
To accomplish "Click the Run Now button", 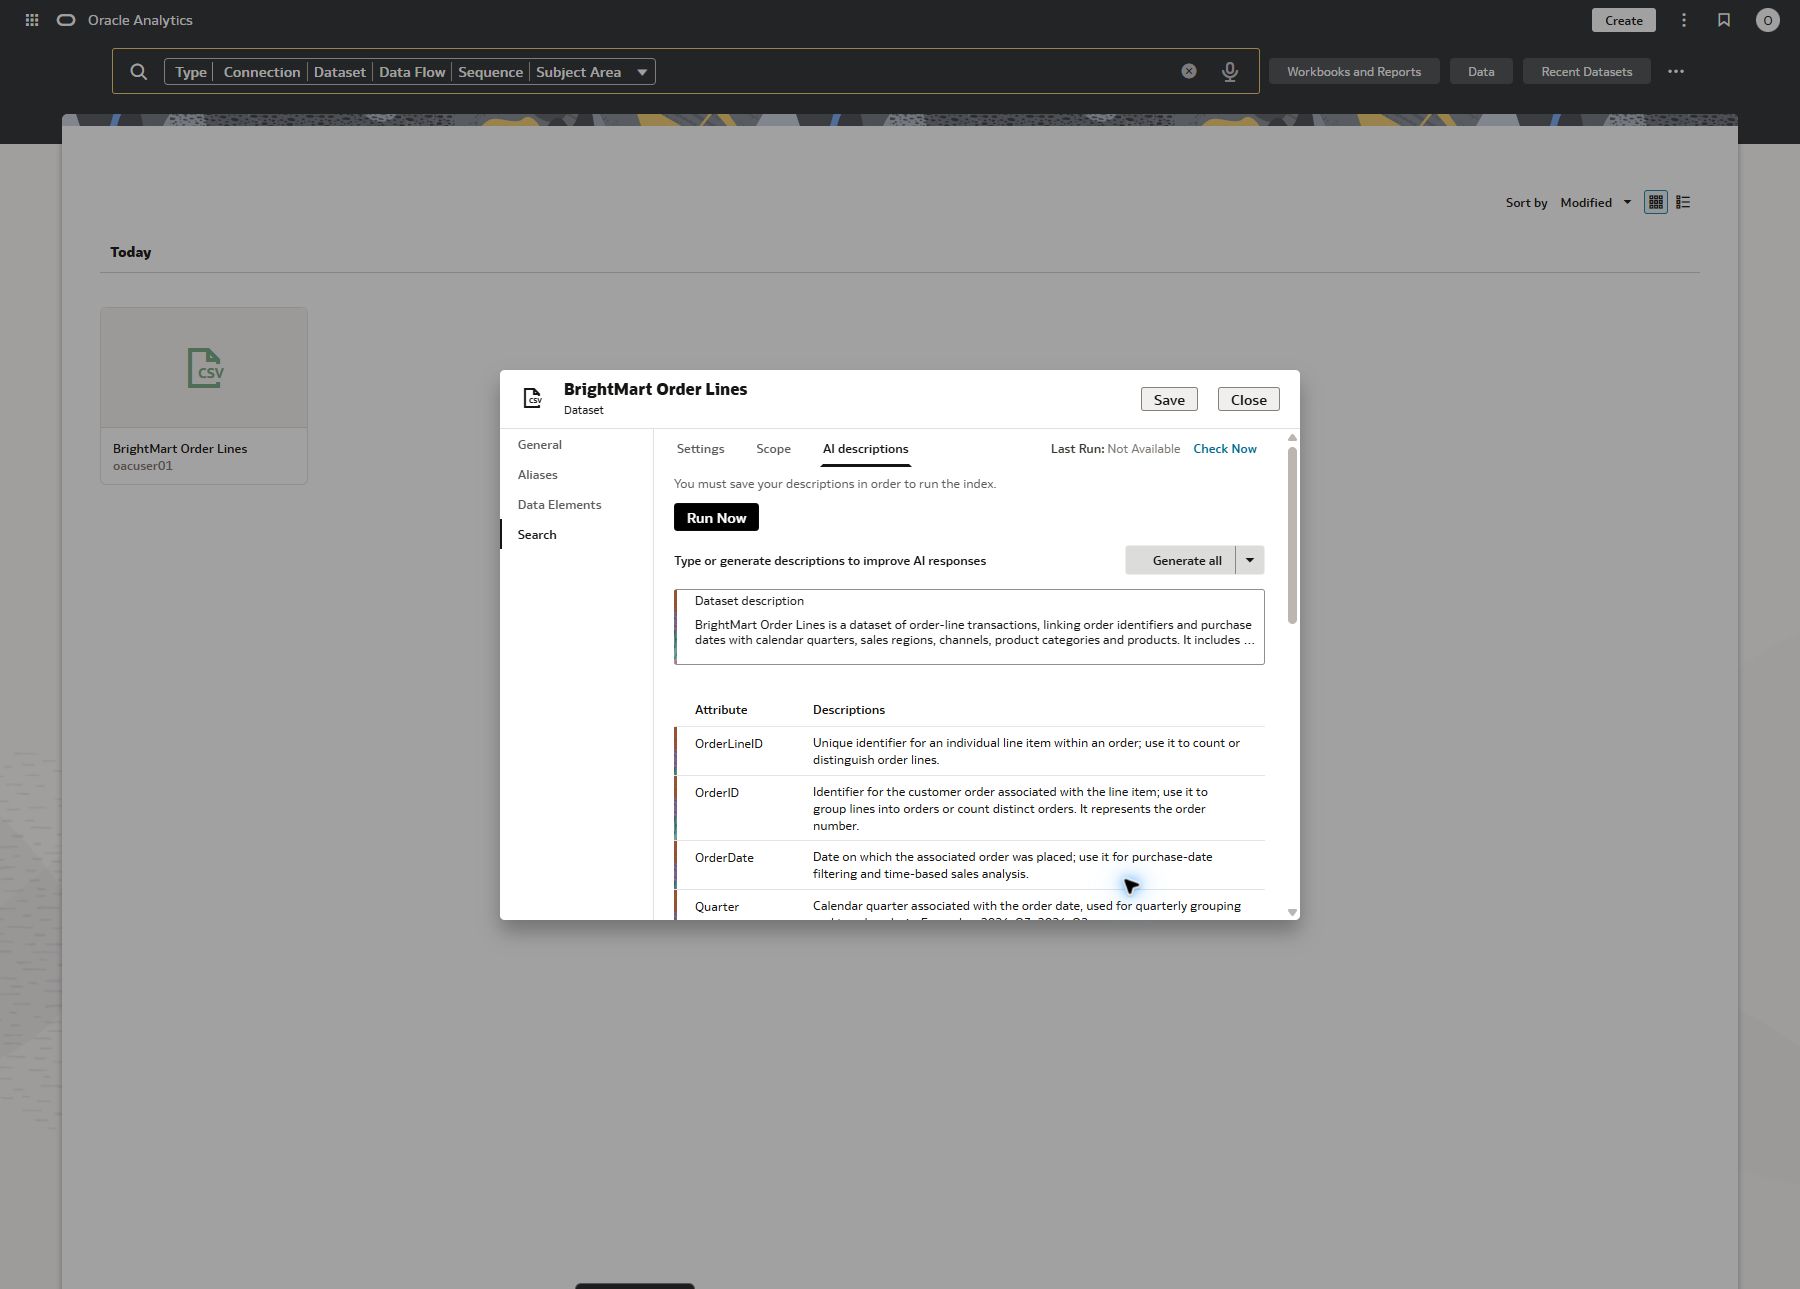I will pyautogui.click(x=716, y=518).
